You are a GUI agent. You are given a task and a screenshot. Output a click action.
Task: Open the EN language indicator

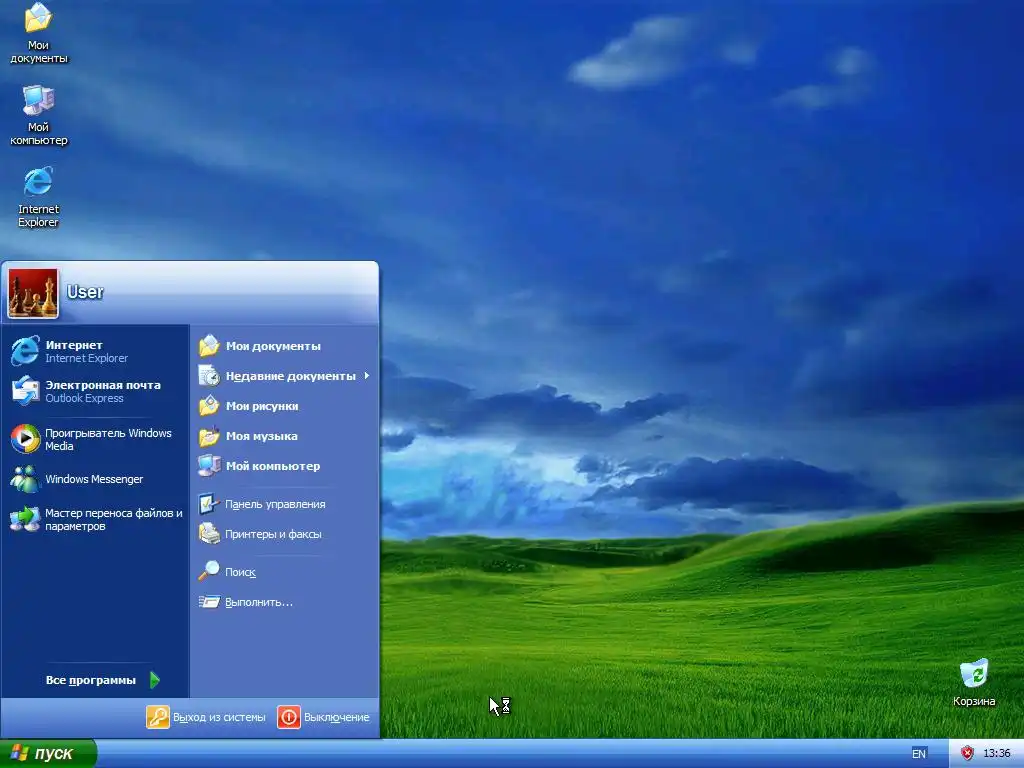click(918, 754)
